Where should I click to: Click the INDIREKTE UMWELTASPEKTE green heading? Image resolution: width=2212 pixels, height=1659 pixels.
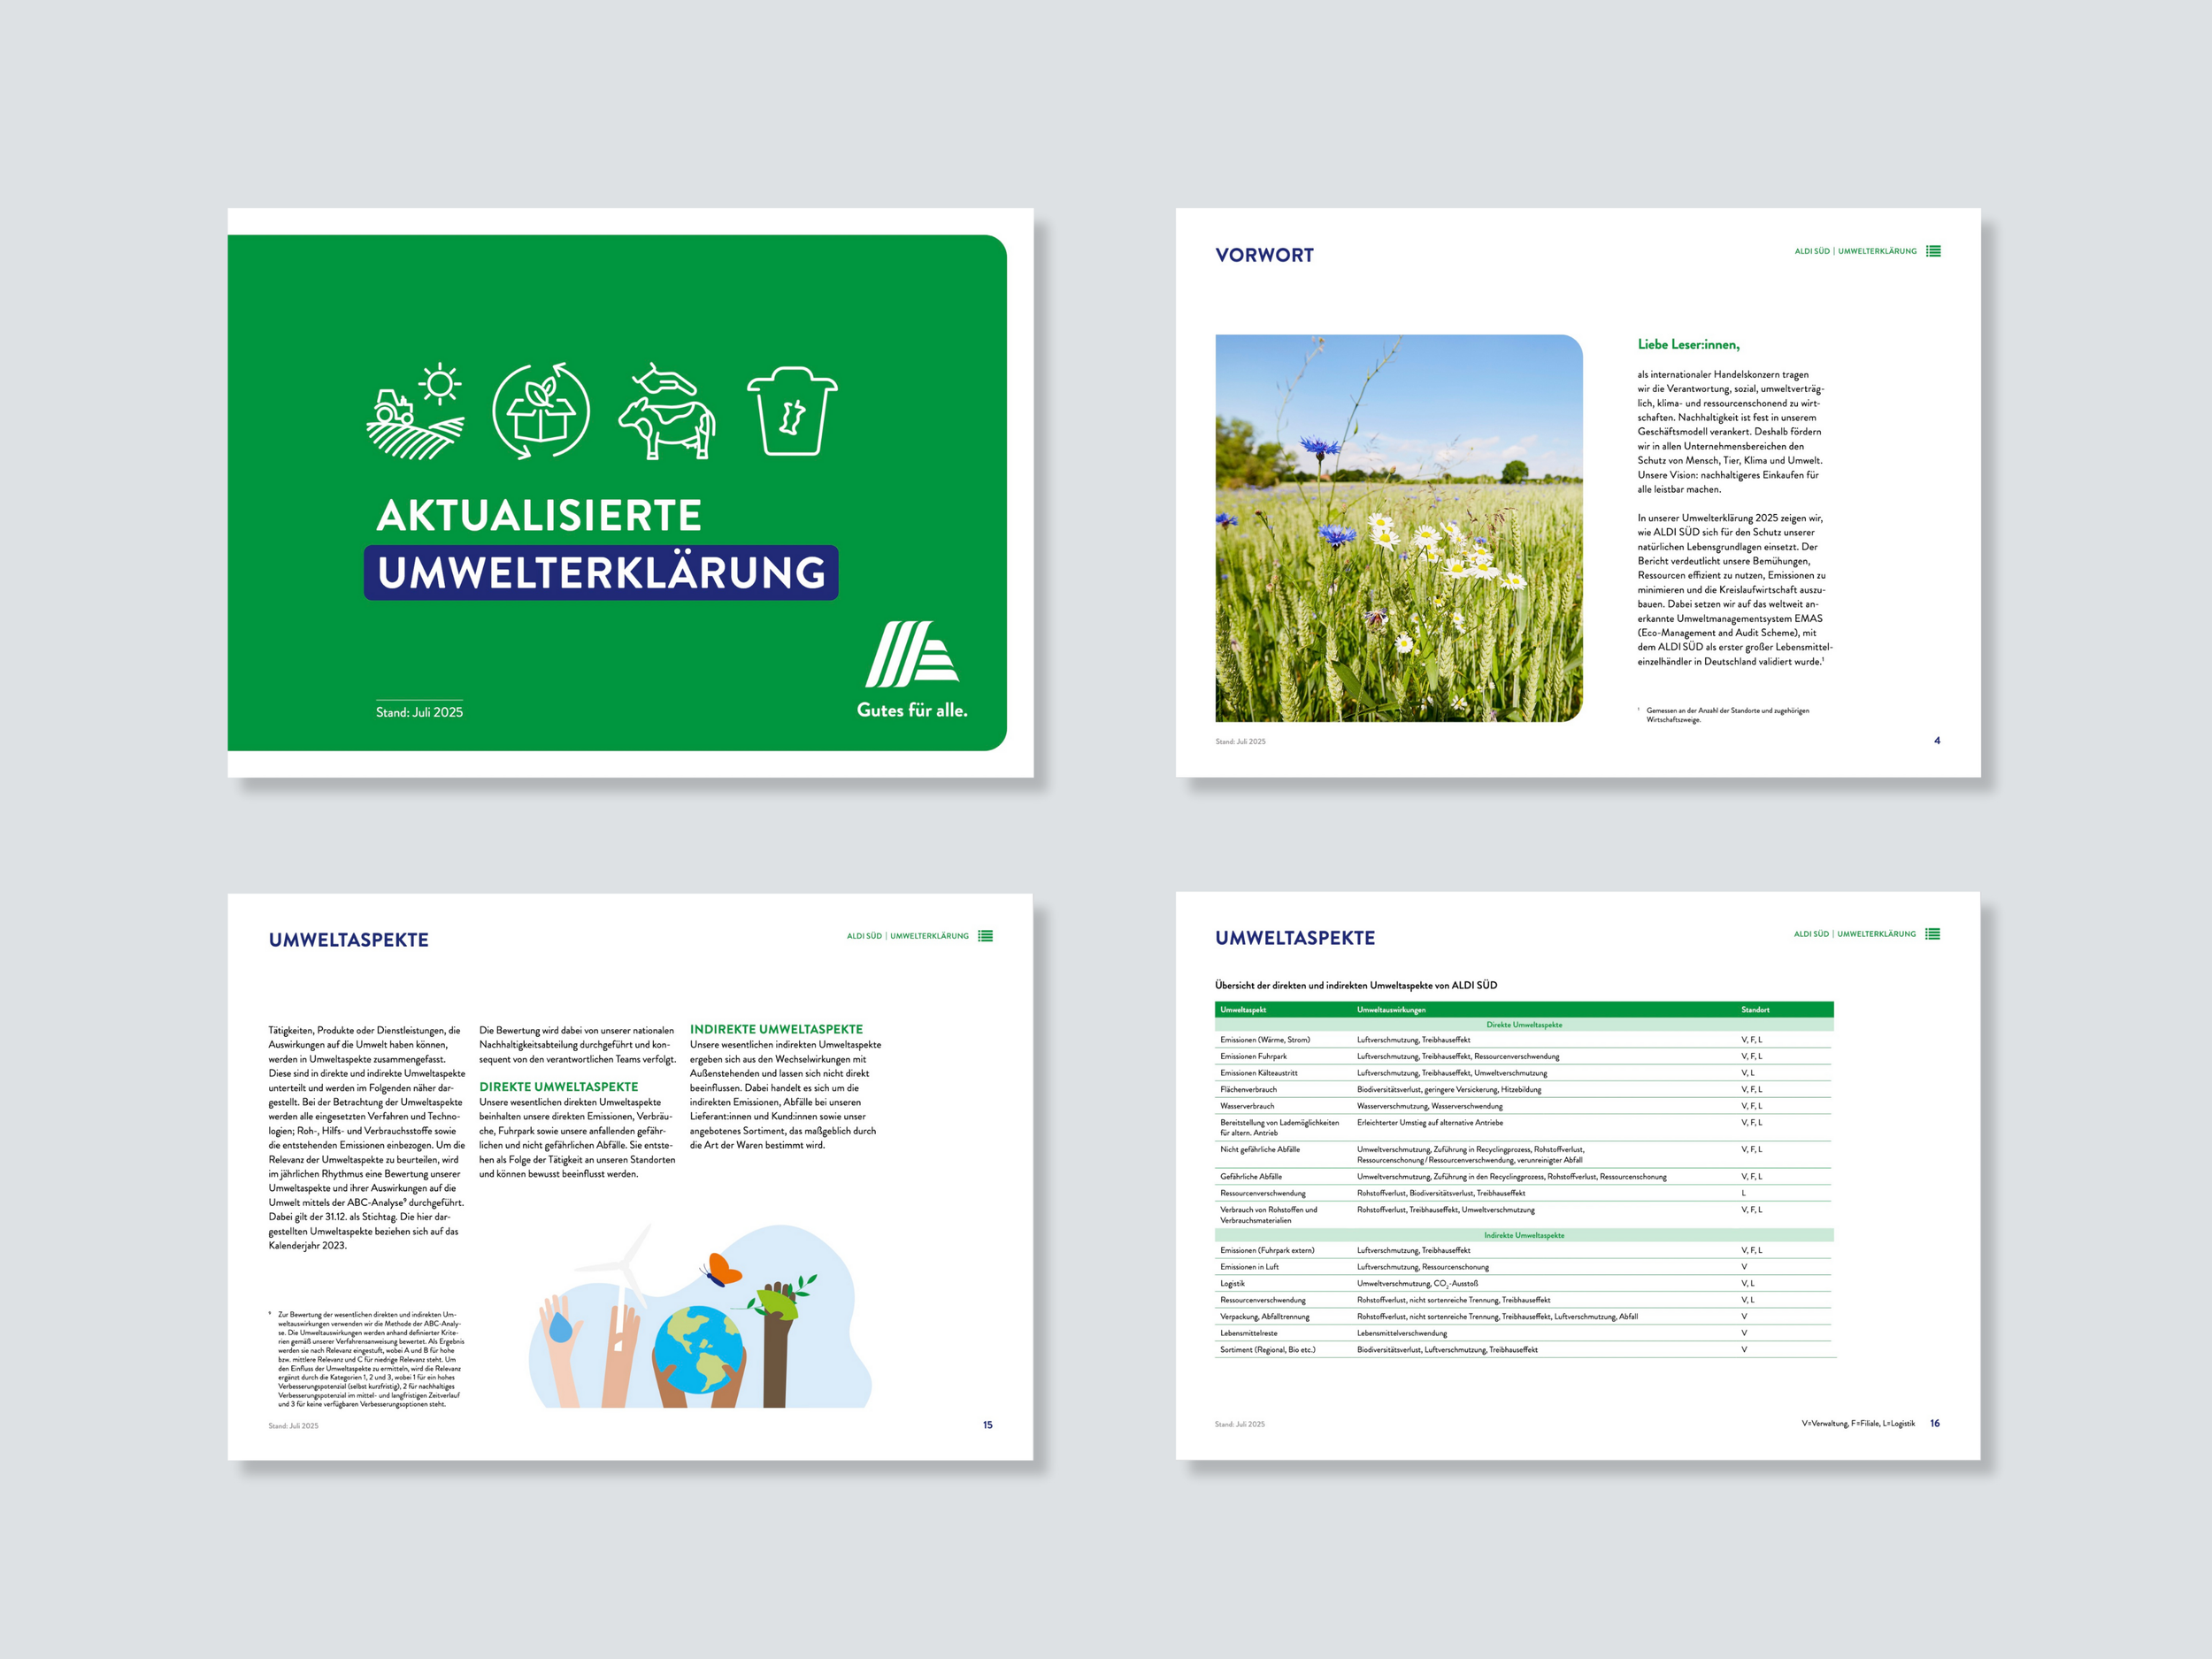(776, 1029)
